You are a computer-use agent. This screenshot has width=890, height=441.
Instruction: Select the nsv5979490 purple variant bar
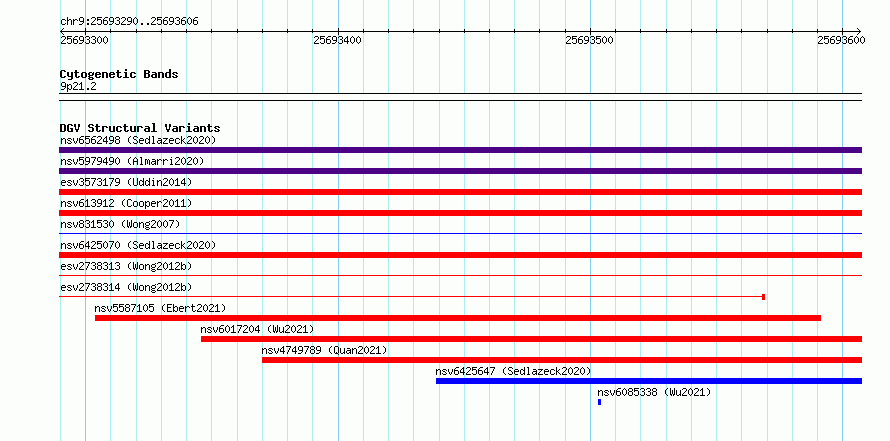pos(460,171)
